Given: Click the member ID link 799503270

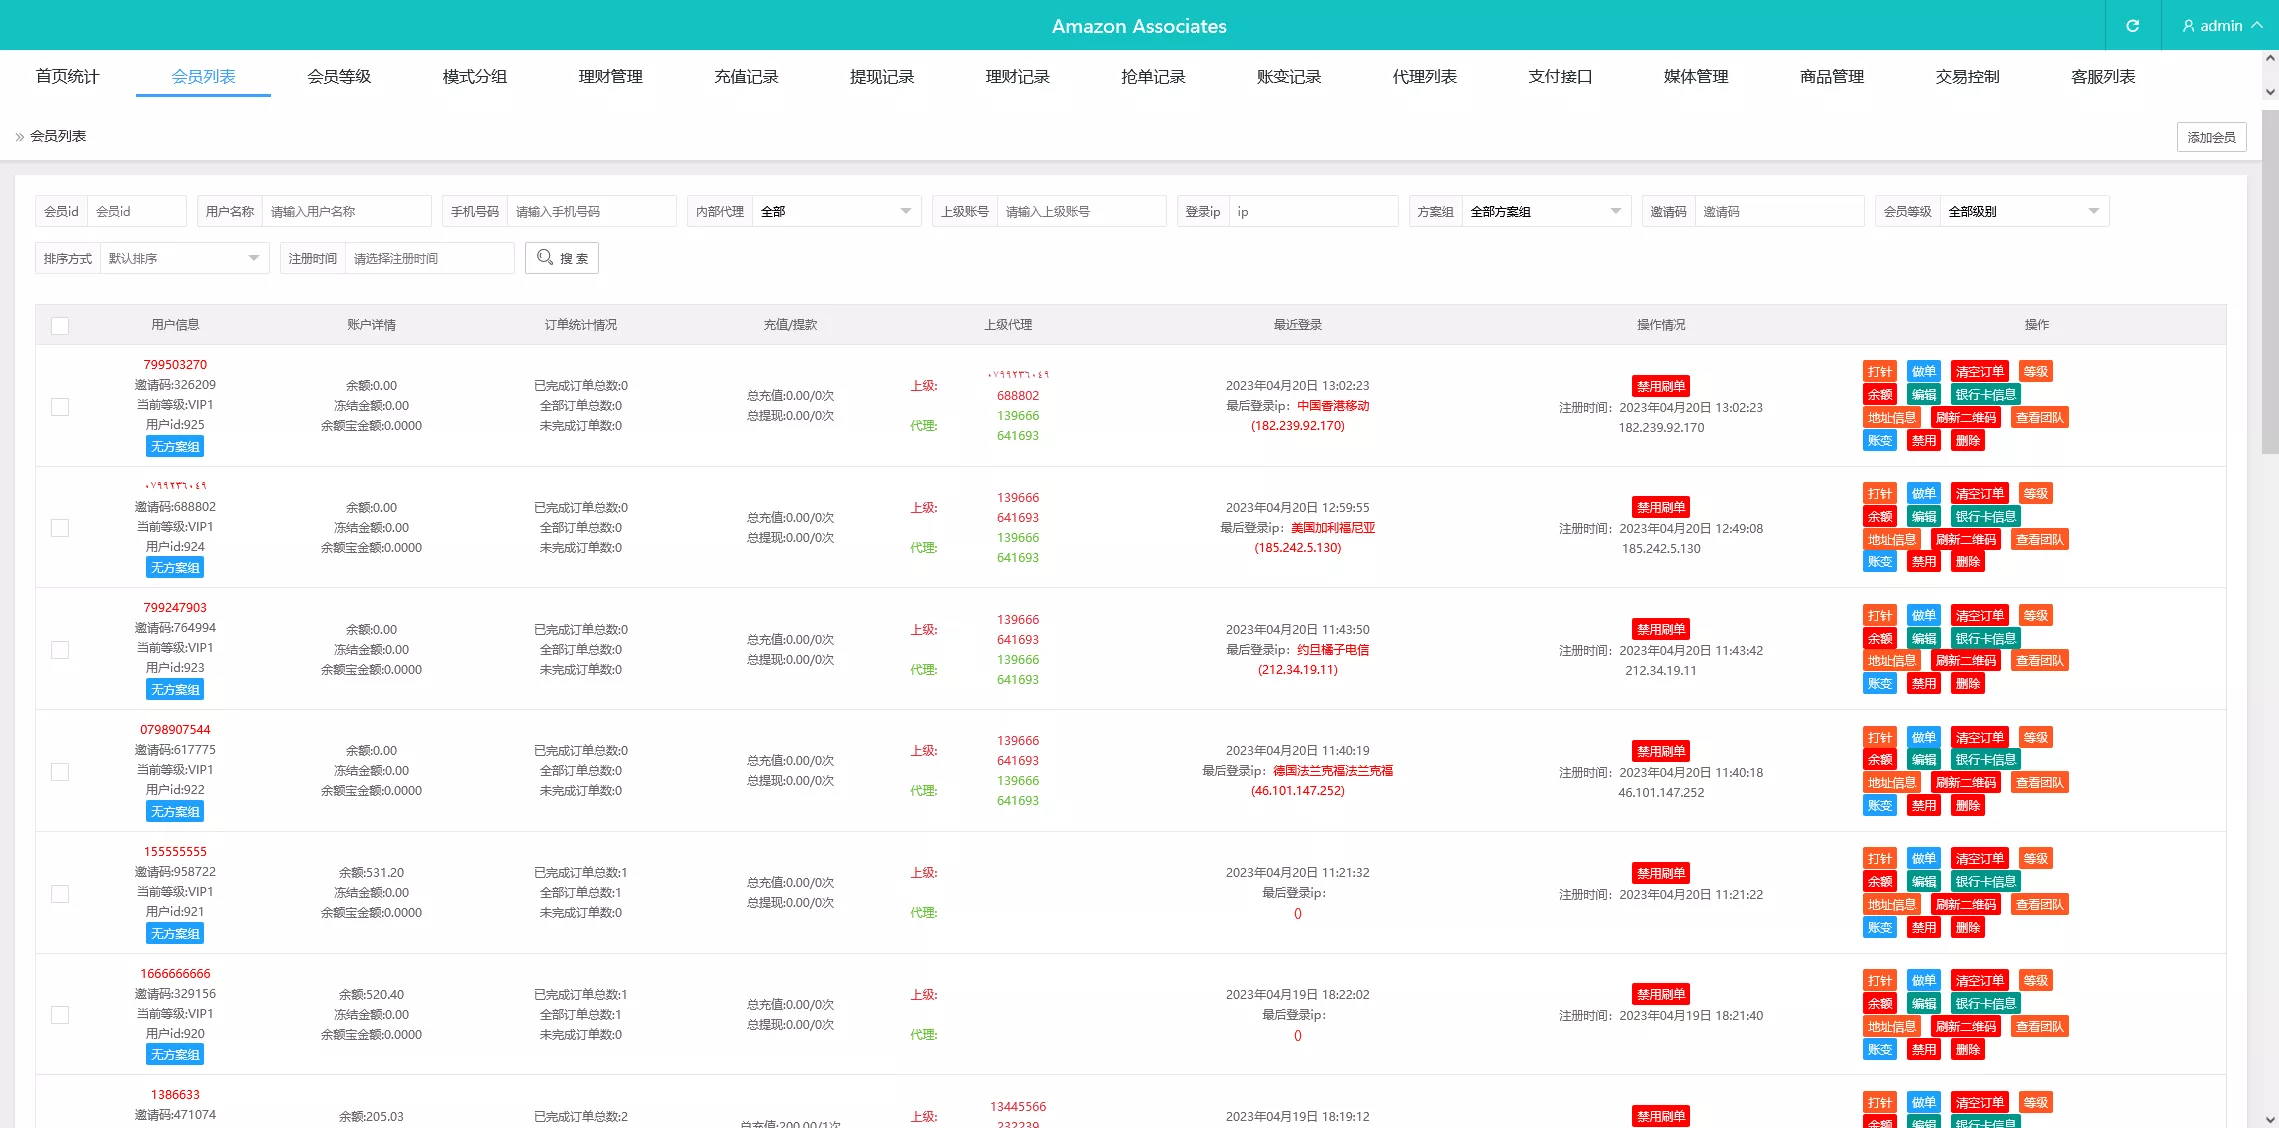Looking at the screenshot, I should click(x=174, y=364).
